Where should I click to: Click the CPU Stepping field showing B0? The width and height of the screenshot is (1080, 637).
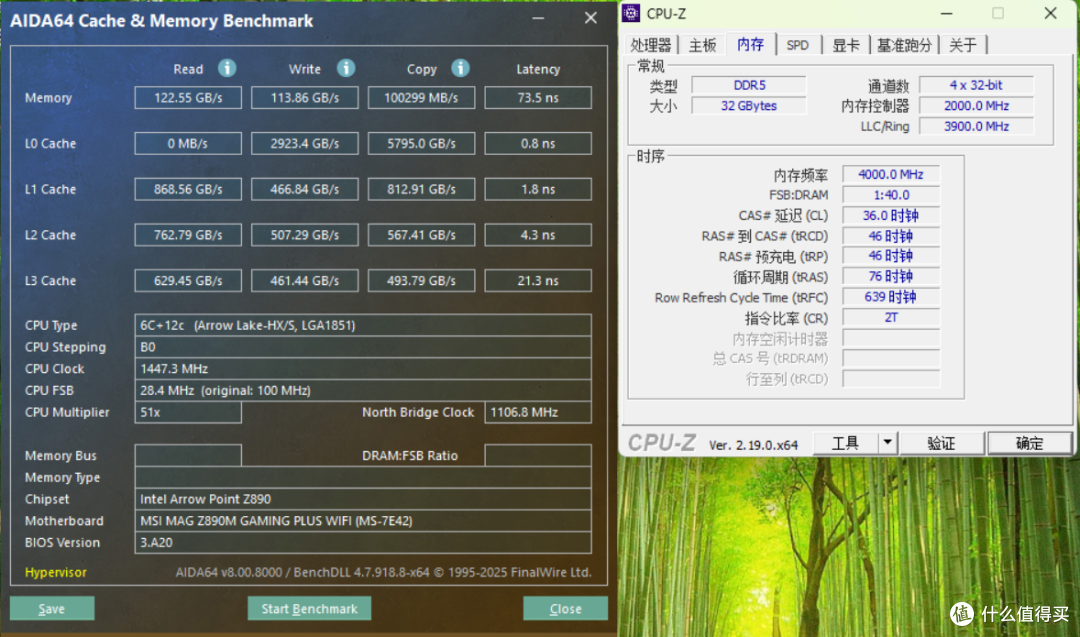coord(363,347)
